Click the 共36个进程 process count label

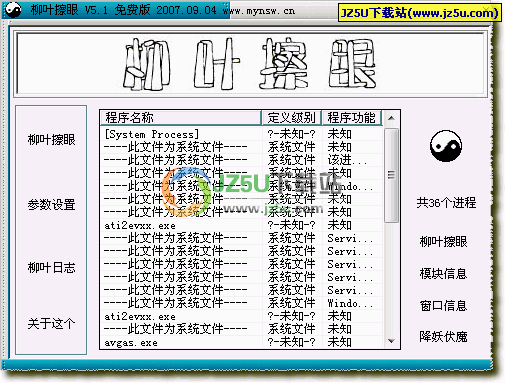click(446, 202)
